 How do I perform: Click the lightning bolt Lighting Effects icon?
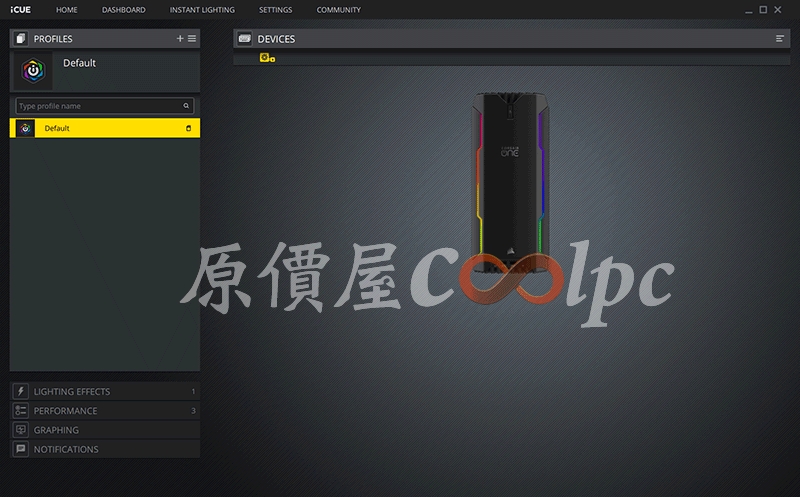point(20,391)
